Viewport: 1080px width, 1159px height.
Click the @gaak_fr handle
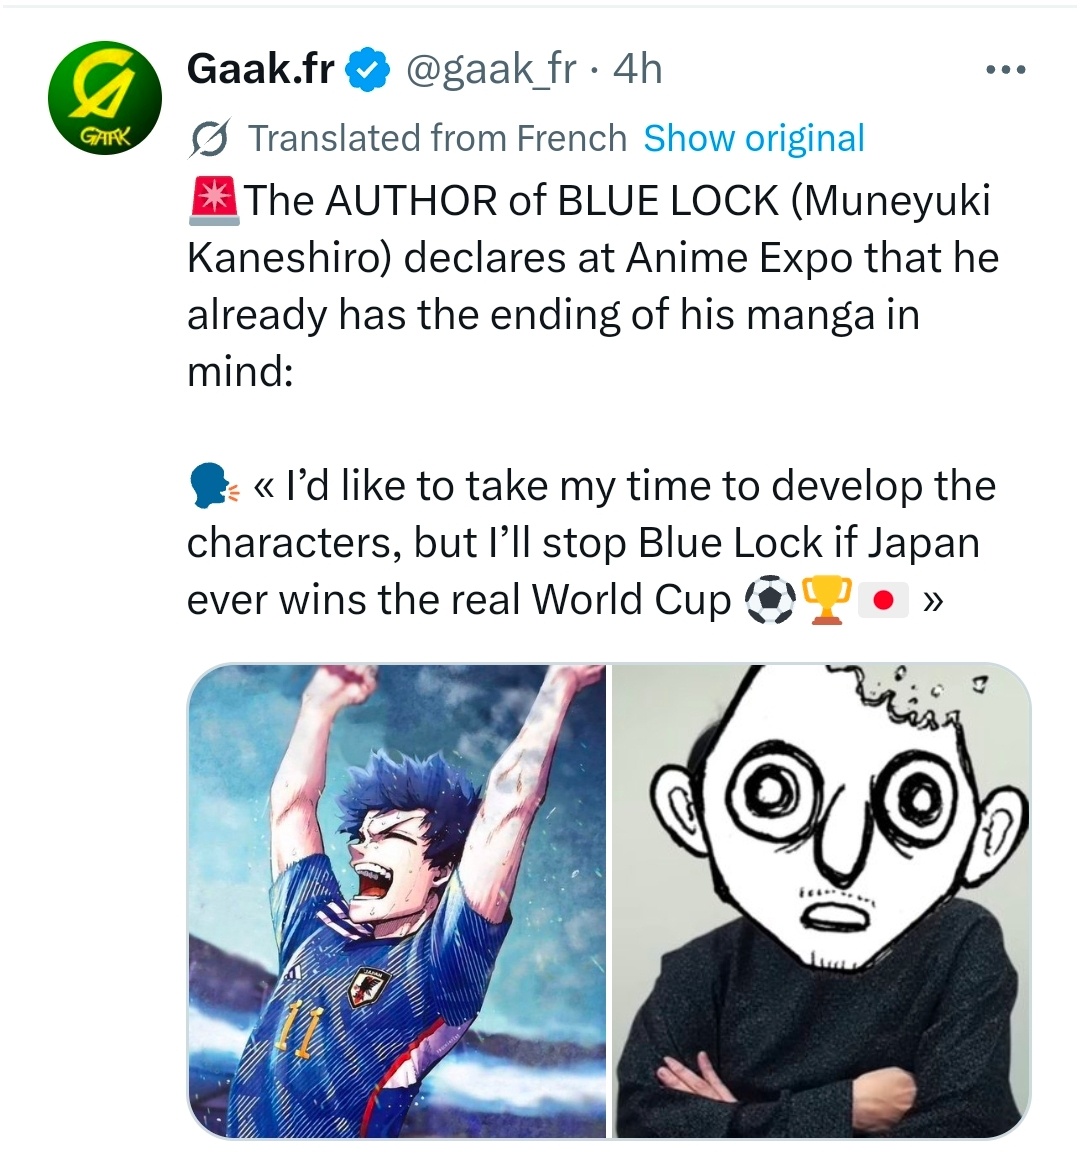point(491,69)
